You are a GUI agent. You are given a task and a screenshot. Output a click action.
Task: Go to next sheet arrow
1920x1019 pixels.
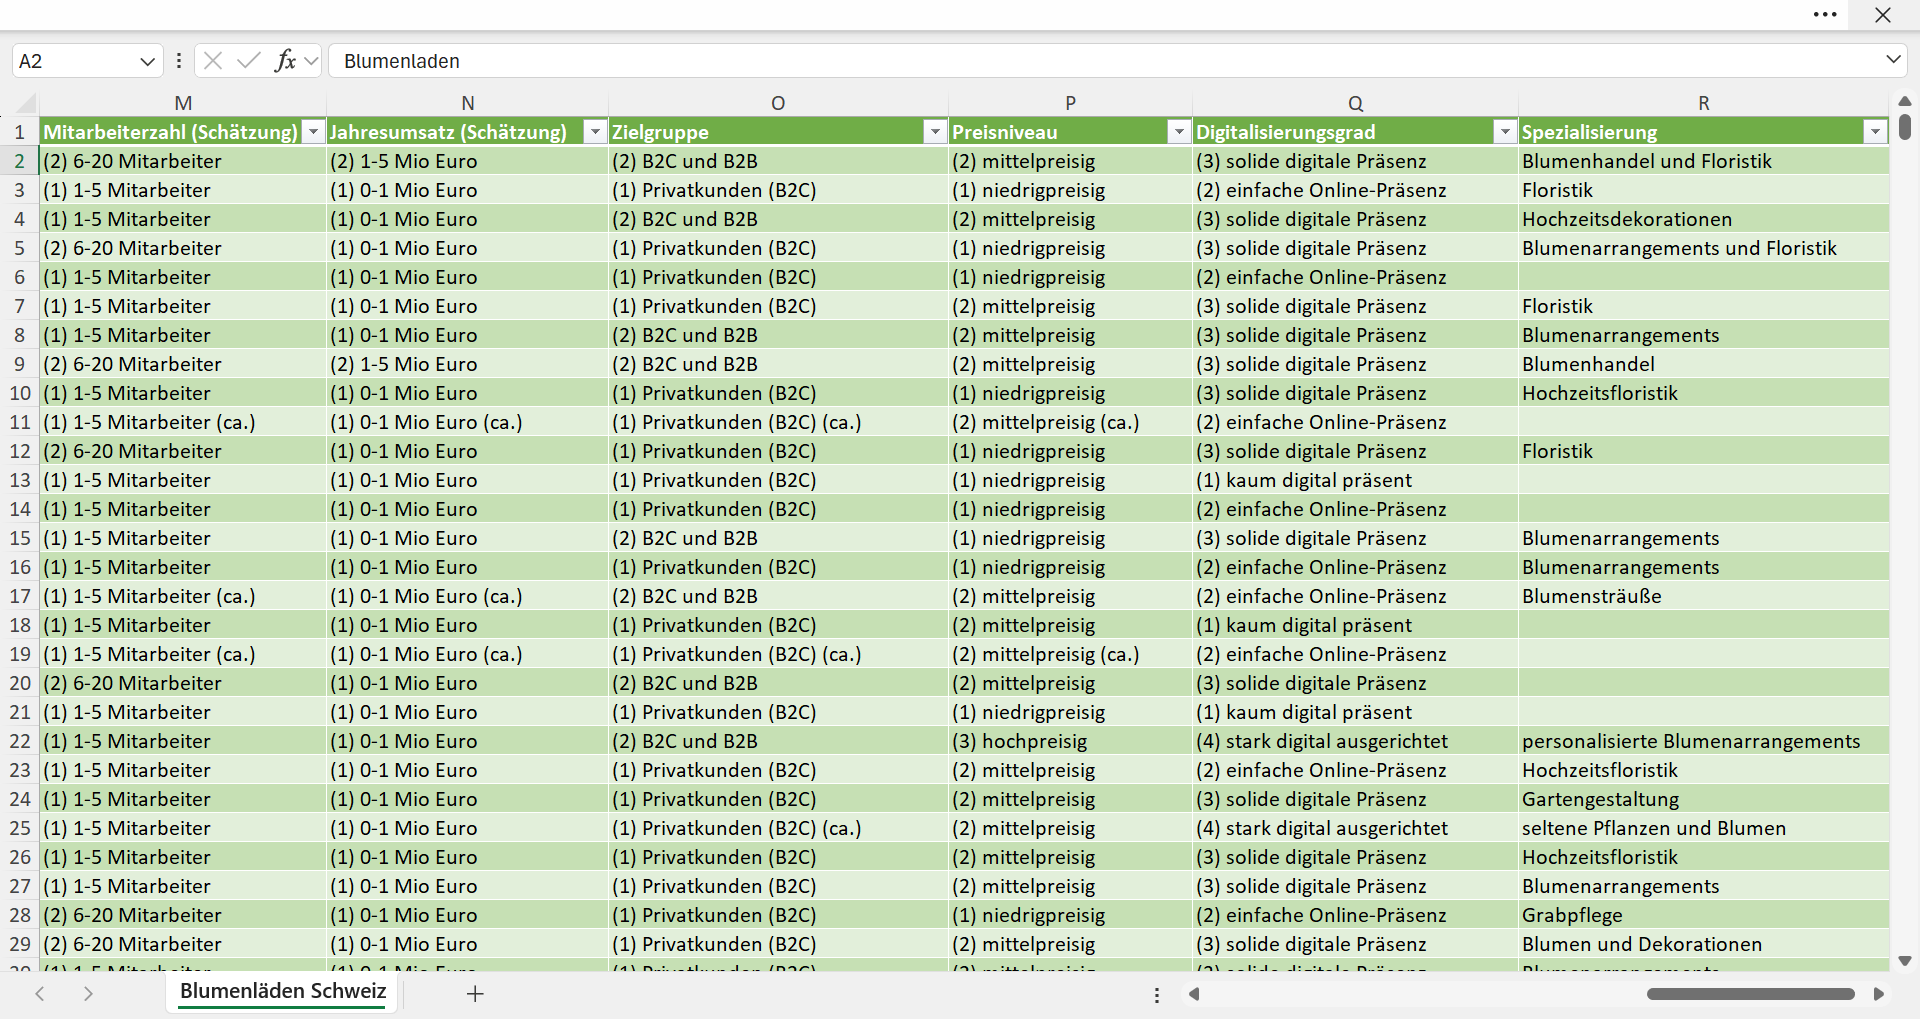(88, 994)
